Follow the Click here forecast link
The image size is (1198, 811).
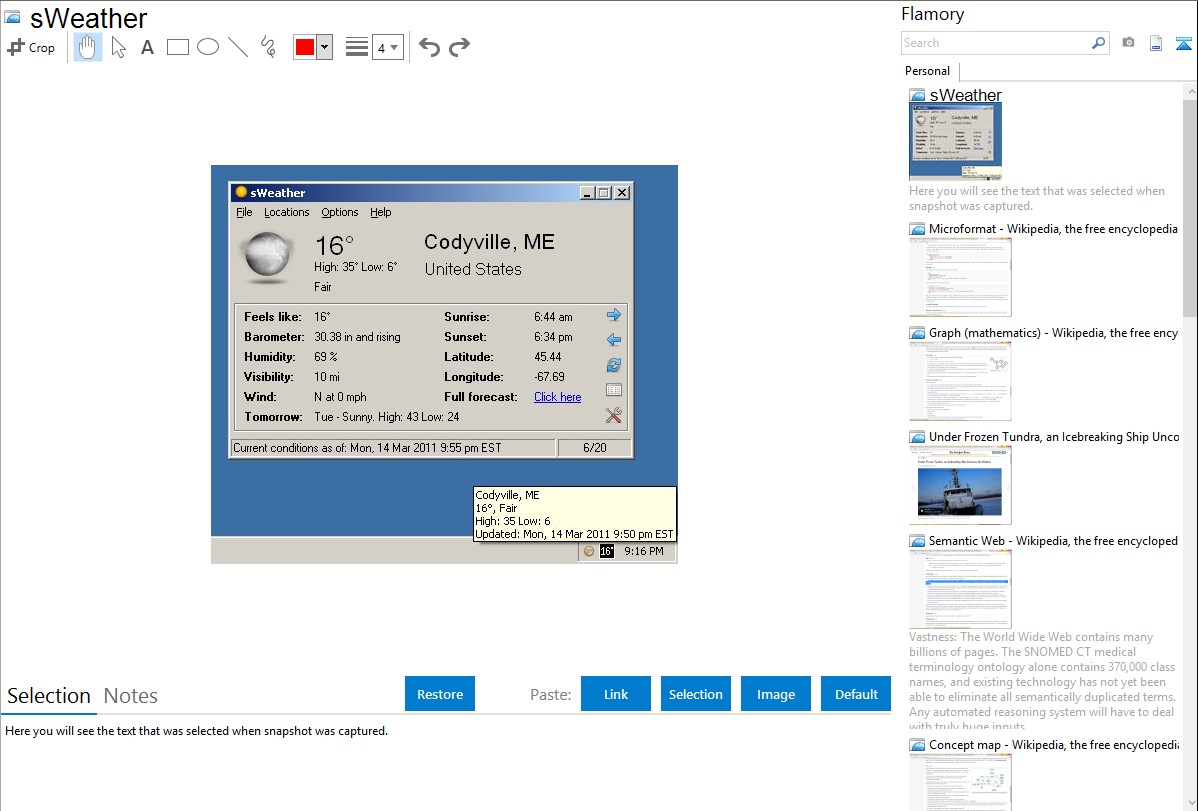click(558, 397)
